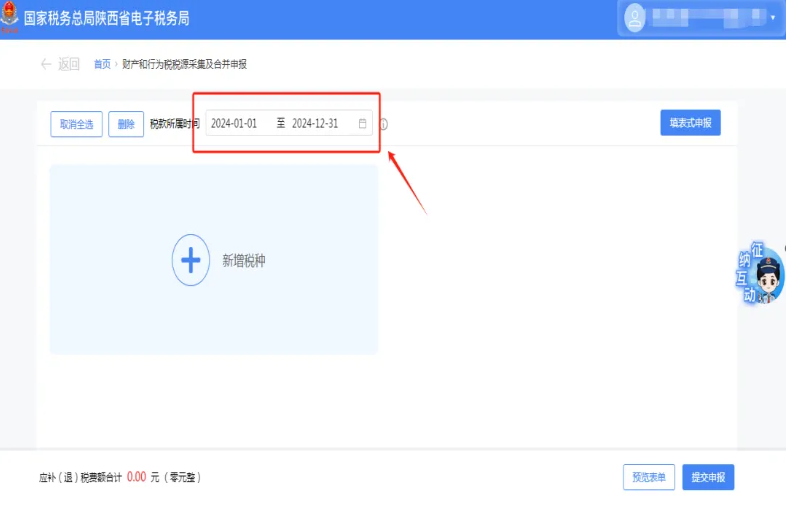The height and width of the screenshot is (515, 786).
Task: Click info icon beside the date range
Action: coord(383,125)
